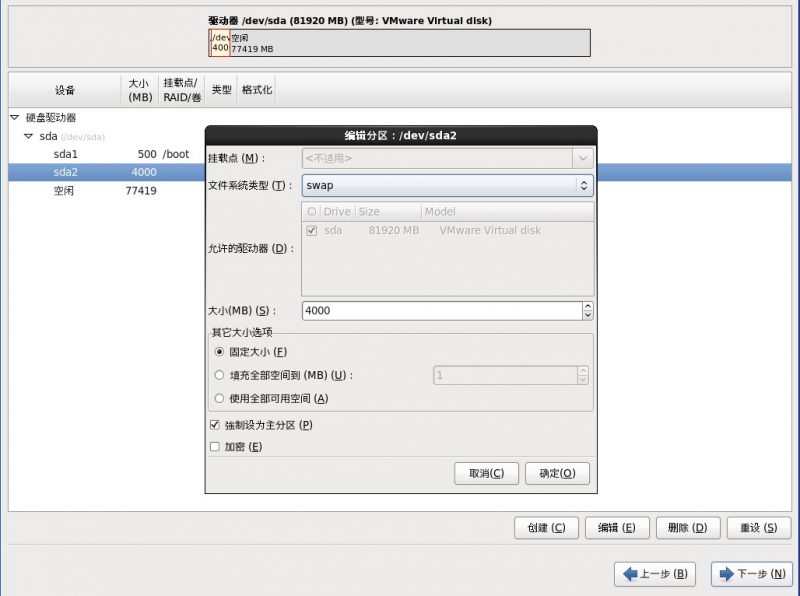This screenshot has height=596, width=800.
Task: Increase size with the stepper up arrow
Action: (x=587, y=306)
